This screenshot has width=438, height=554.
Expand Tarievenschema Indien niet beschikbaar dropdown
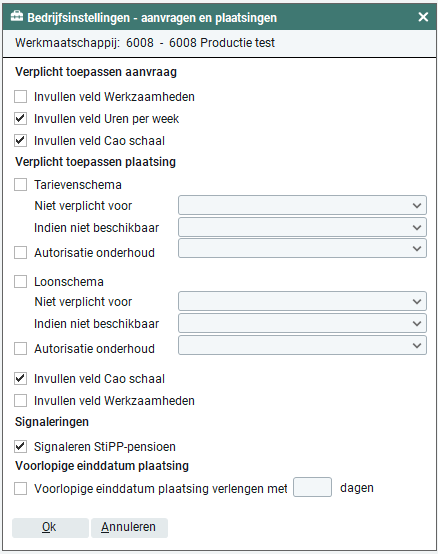coord(302,227)
